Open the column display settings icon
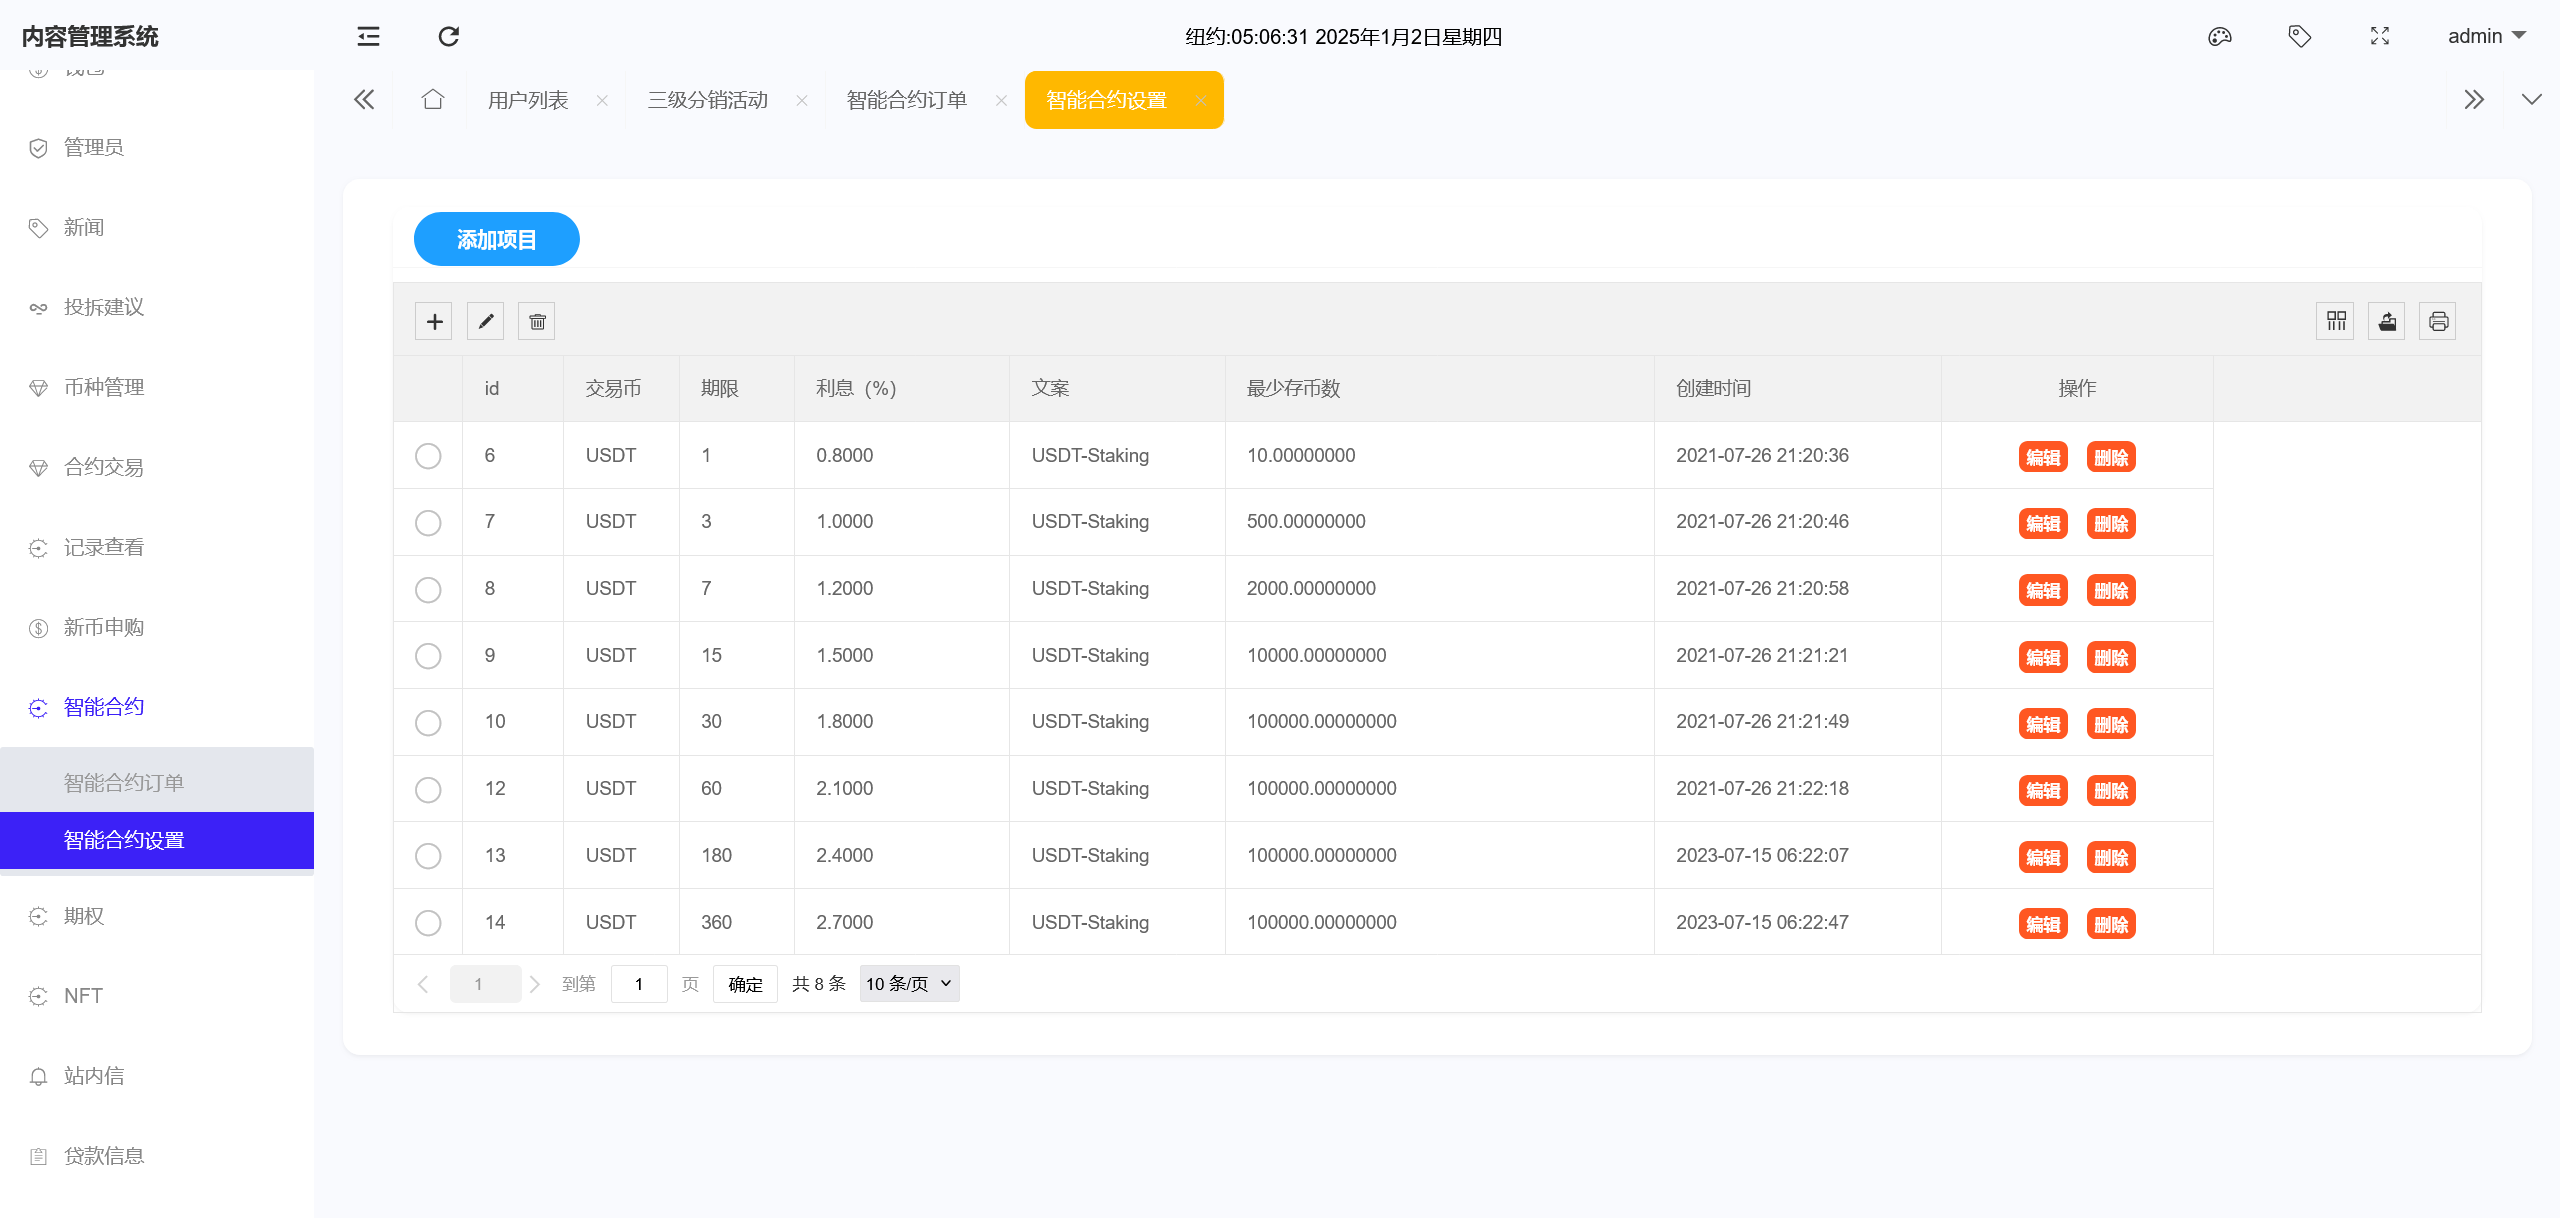Screen dimensions: 2560x1218 [2335, 321]
